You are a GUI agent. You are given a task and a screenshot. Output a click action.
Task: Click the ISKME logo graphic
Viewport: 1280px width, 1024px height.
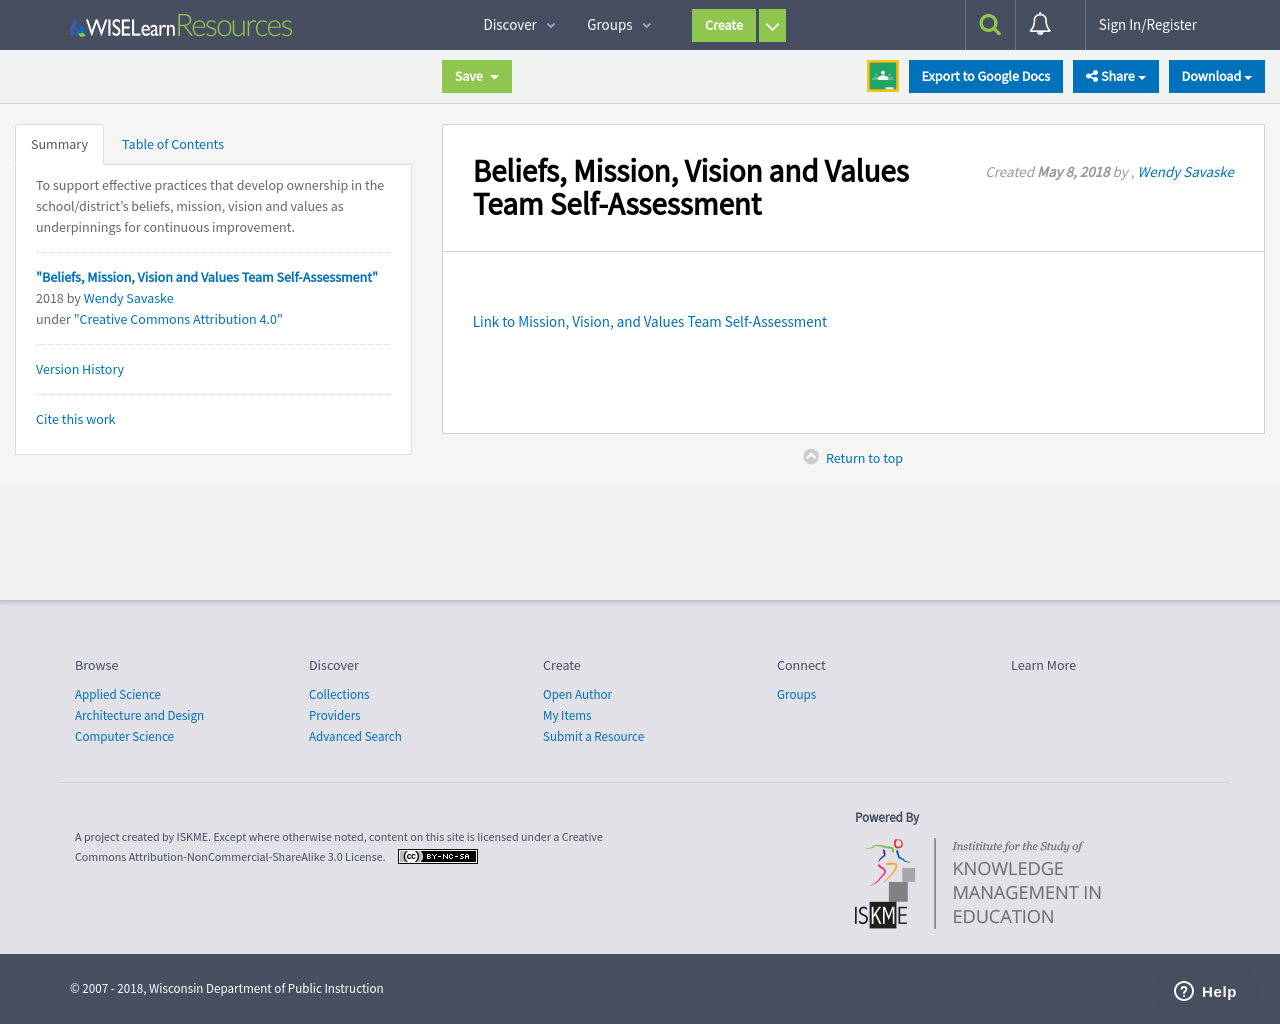pos(885,884)
